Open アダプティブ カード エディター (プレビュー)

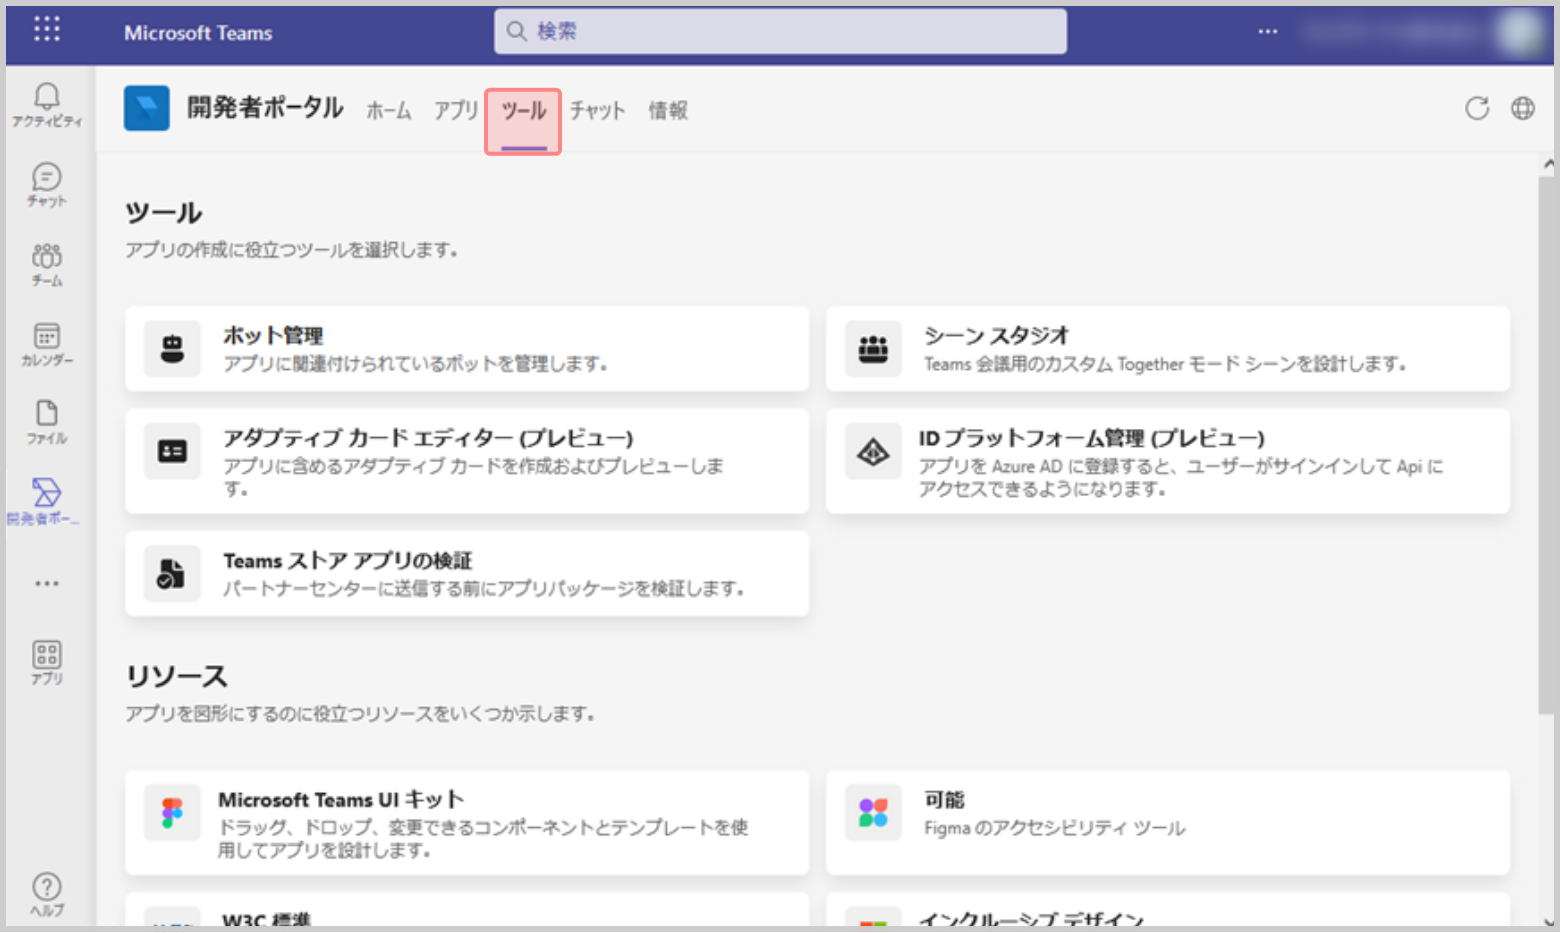[428, 438]
